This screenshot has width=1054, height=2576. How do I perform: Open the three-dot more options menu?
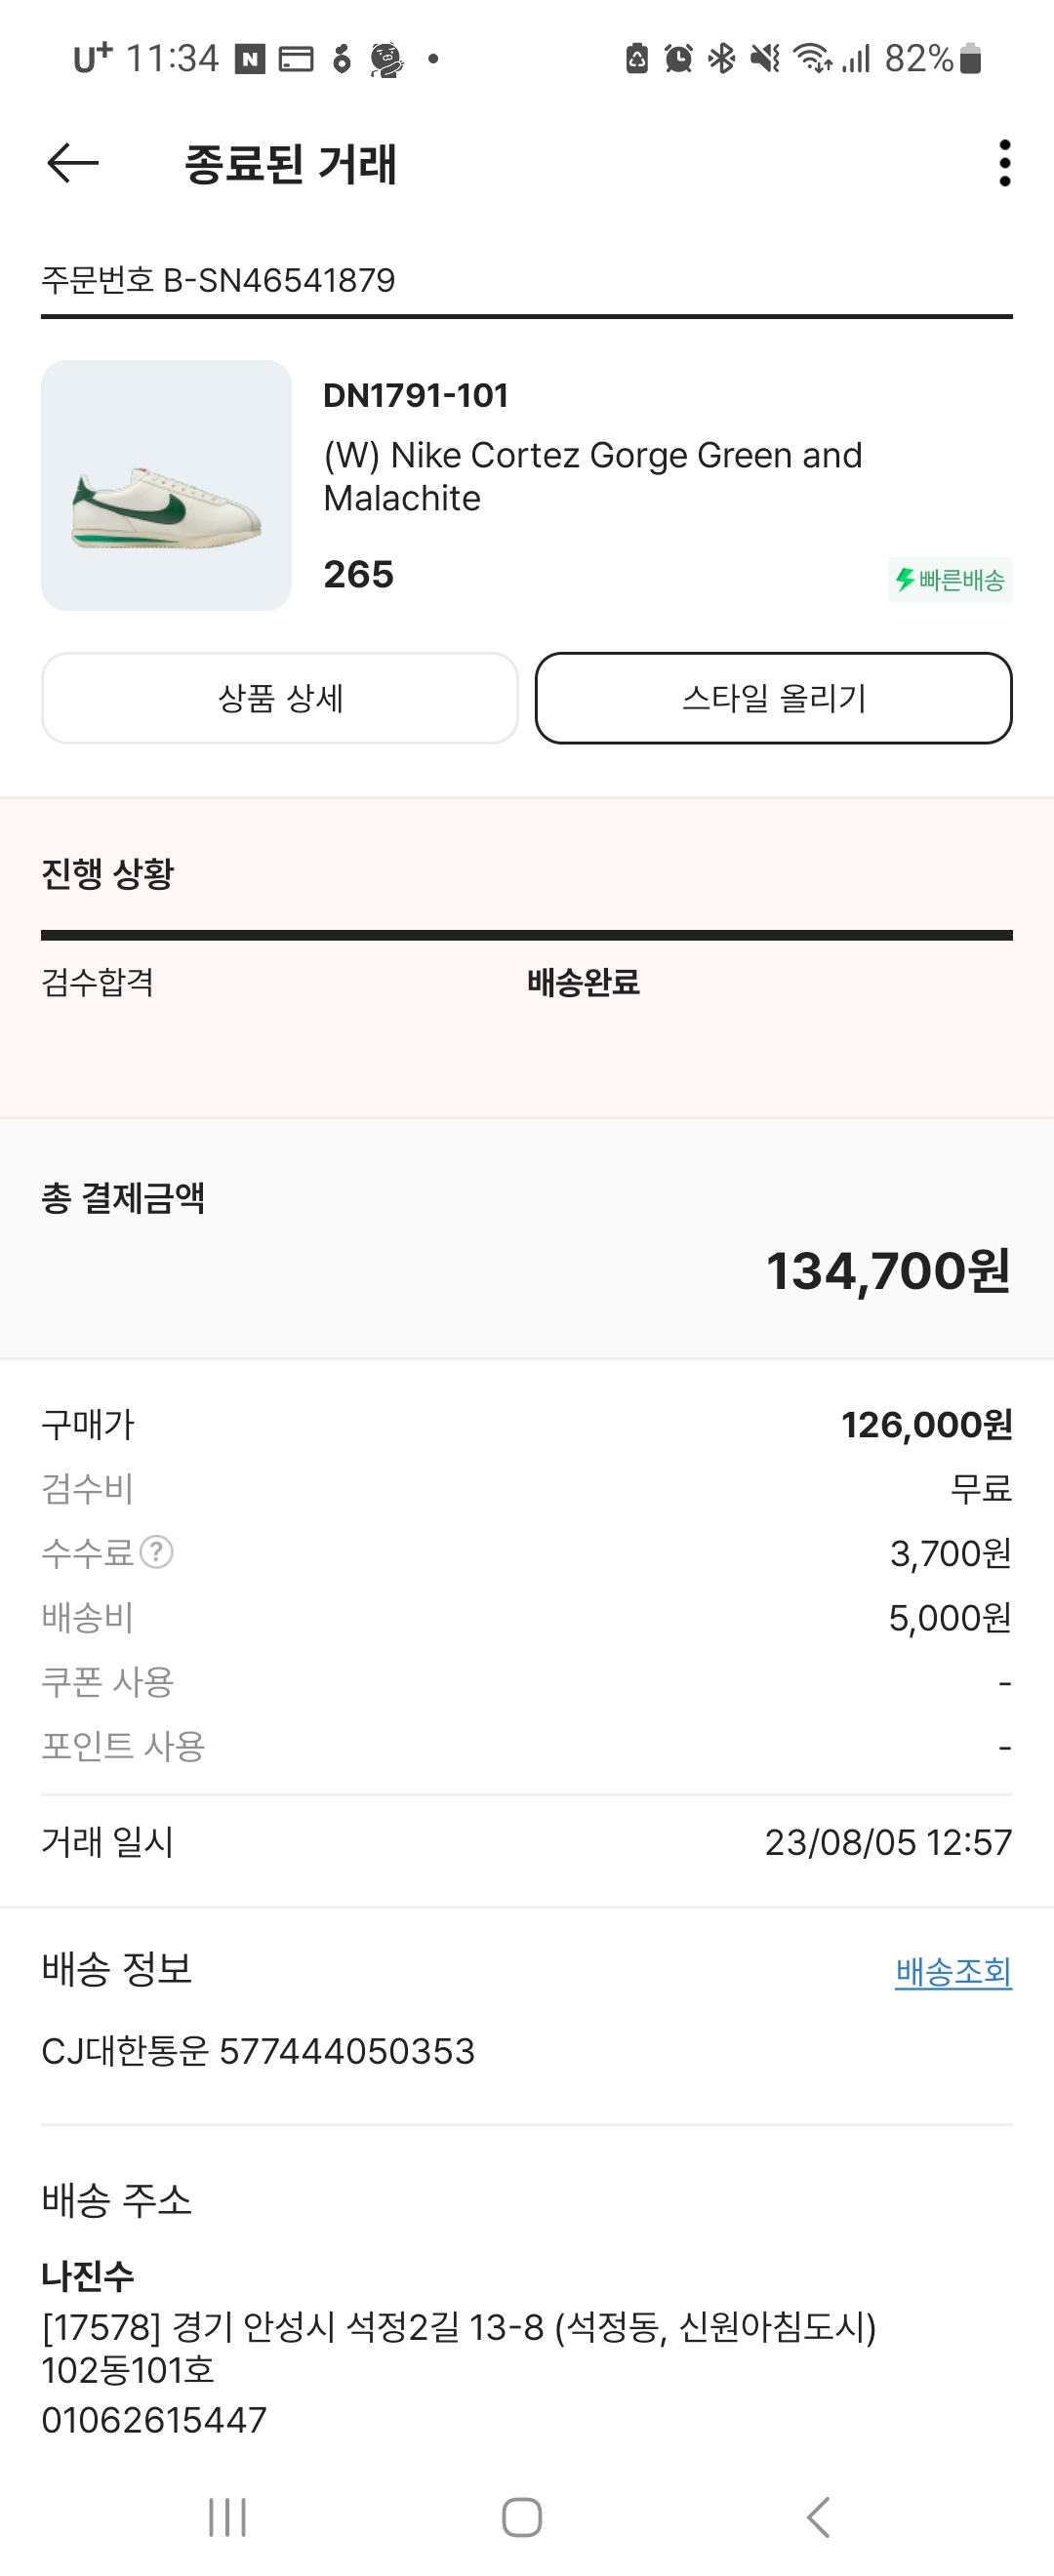(x=1004, y=163)
